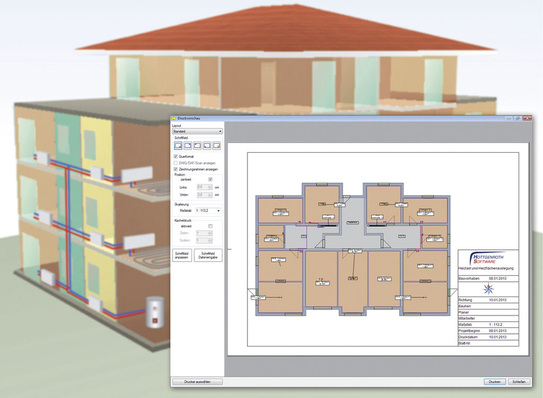Click the Links position spinner field
The width and height of the screenshot is (543, 398).
[204, 187]
